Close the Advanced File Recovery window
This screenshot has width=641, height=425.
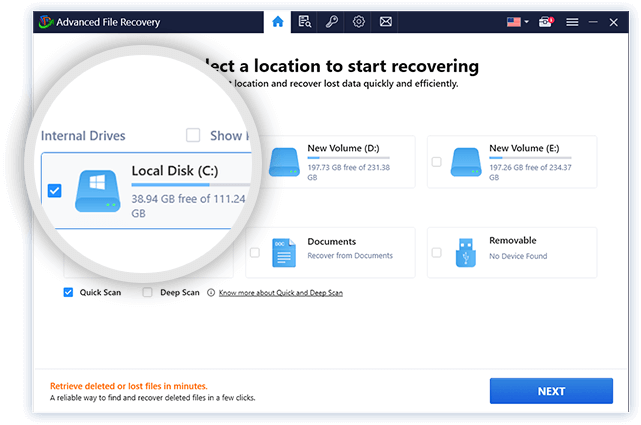(614, 22)
